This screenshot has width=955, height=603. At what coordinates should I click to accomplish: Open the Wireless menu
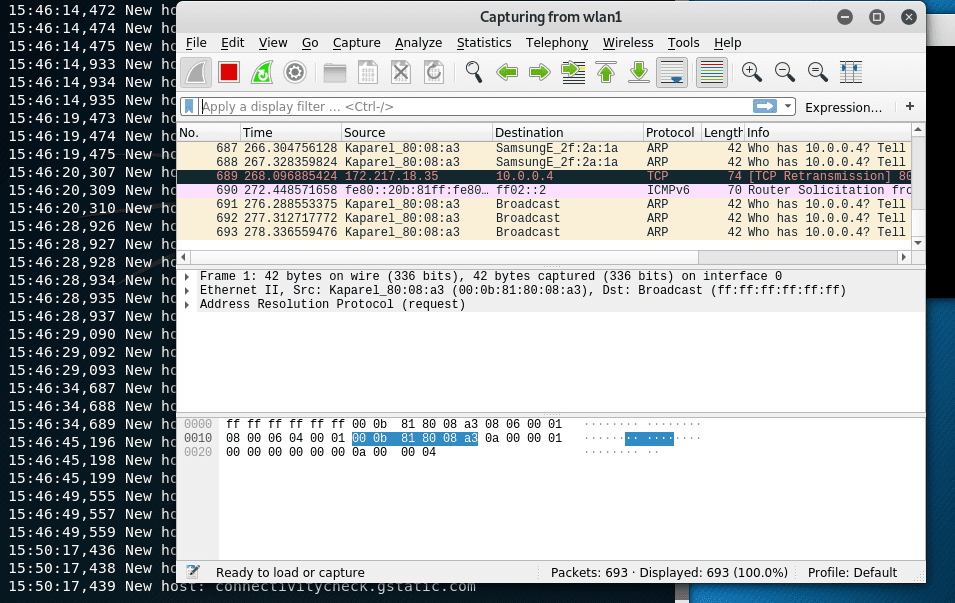pos(628,43)
